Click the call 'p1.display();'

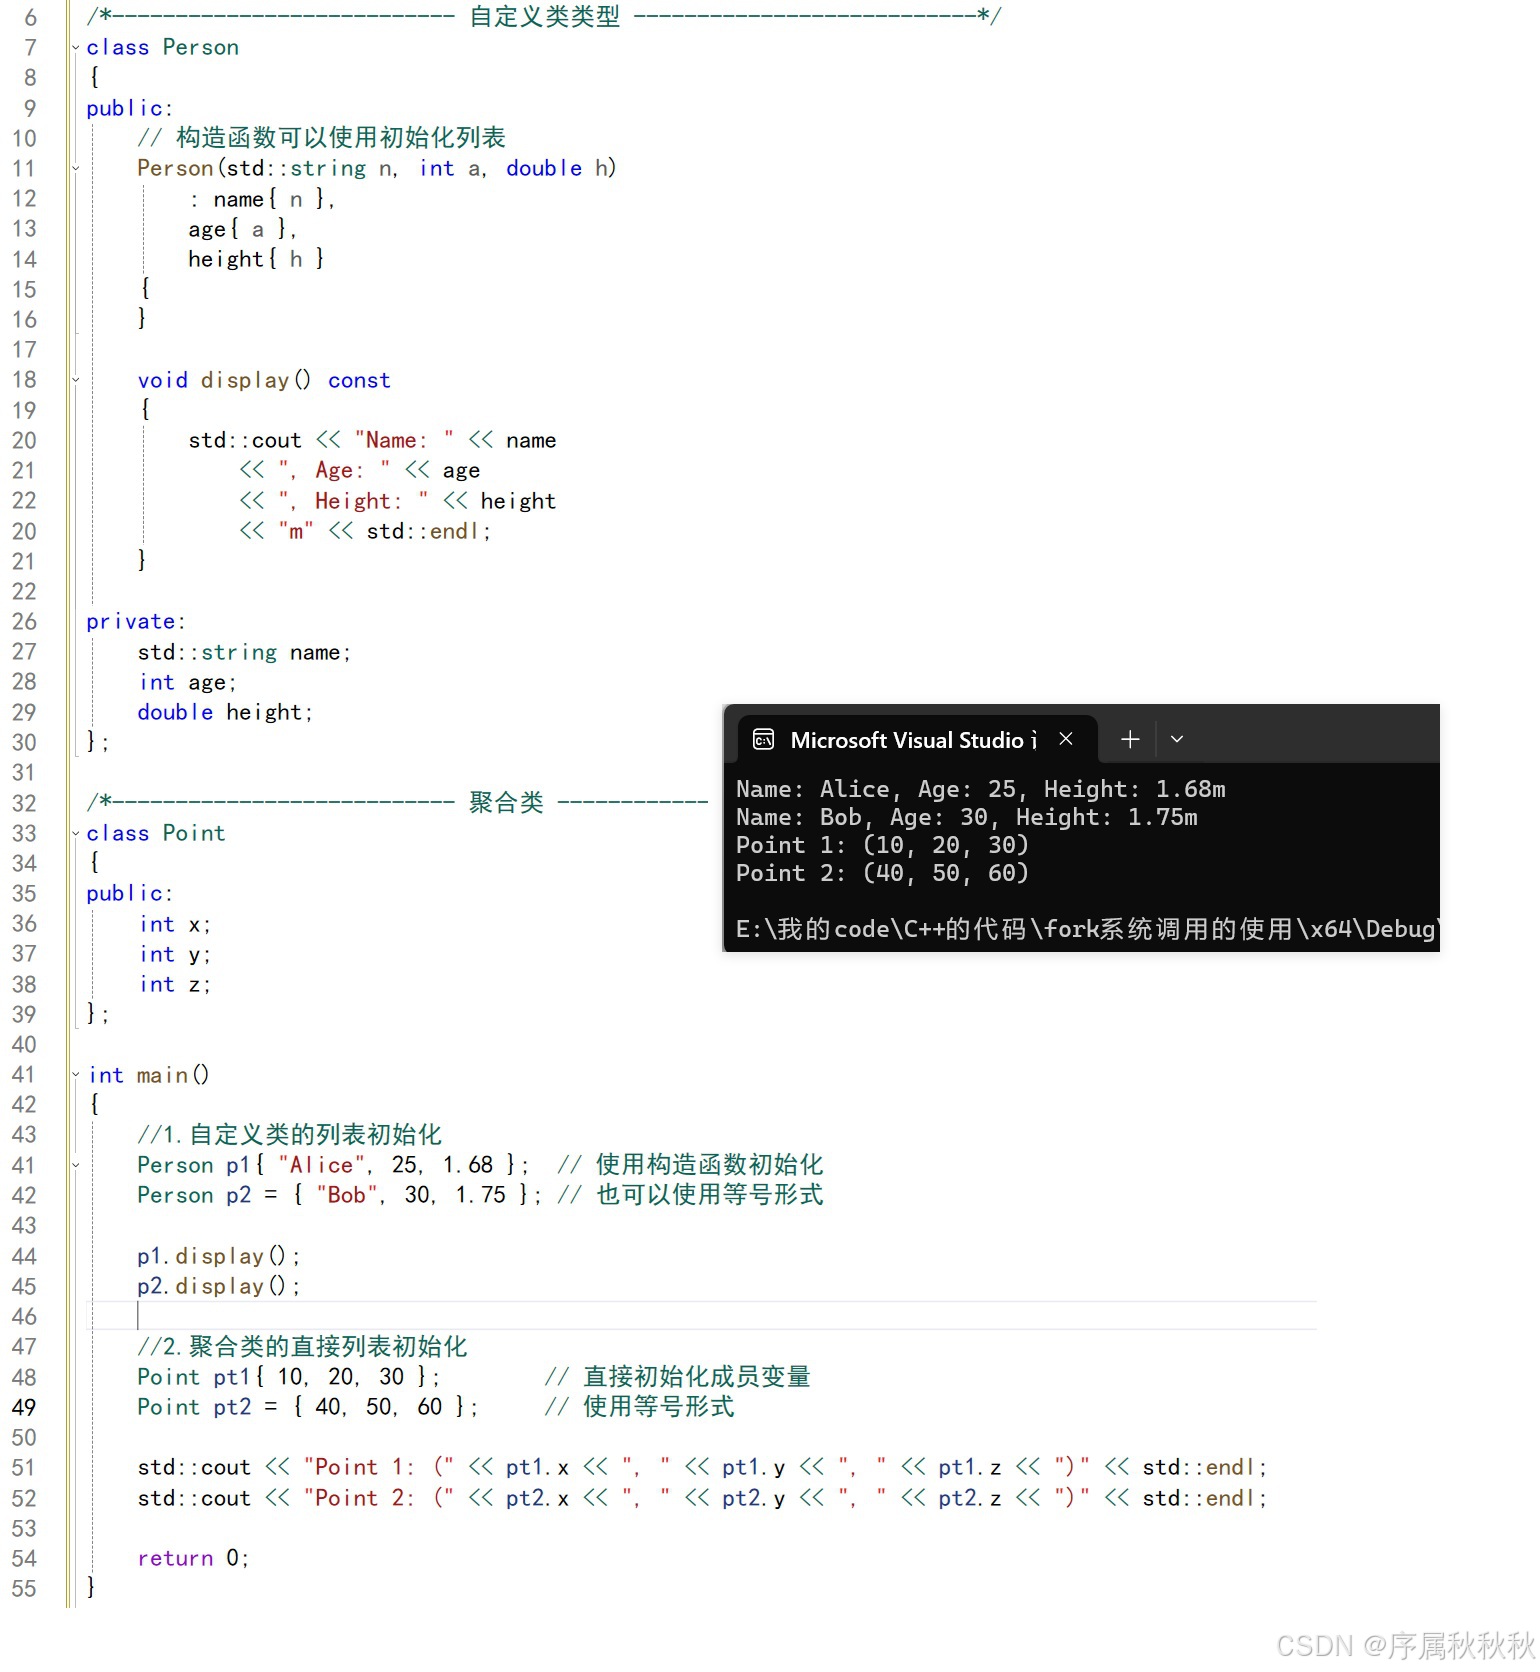tap(219, 1256)
